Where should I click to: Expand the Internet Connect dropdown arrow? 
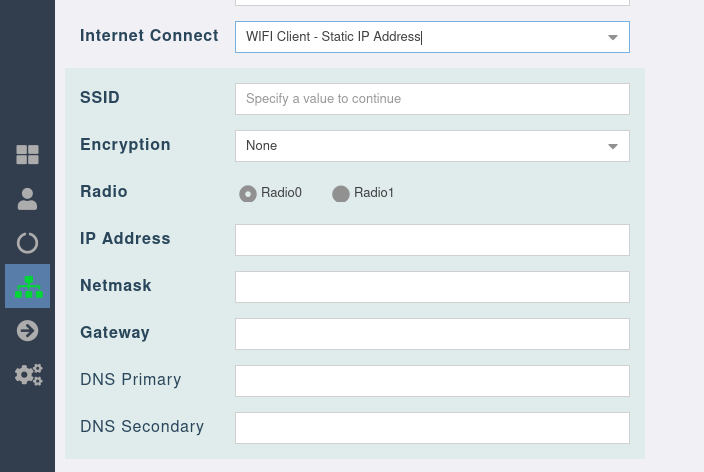coord(613,38)
